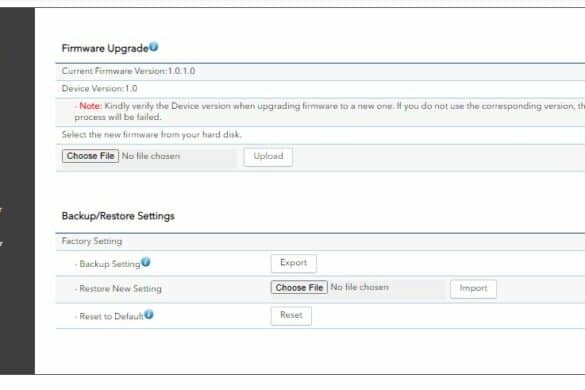Choose a firmware file to upload
This screenshot has width=585, height=390.
click(x=90, y=156)
